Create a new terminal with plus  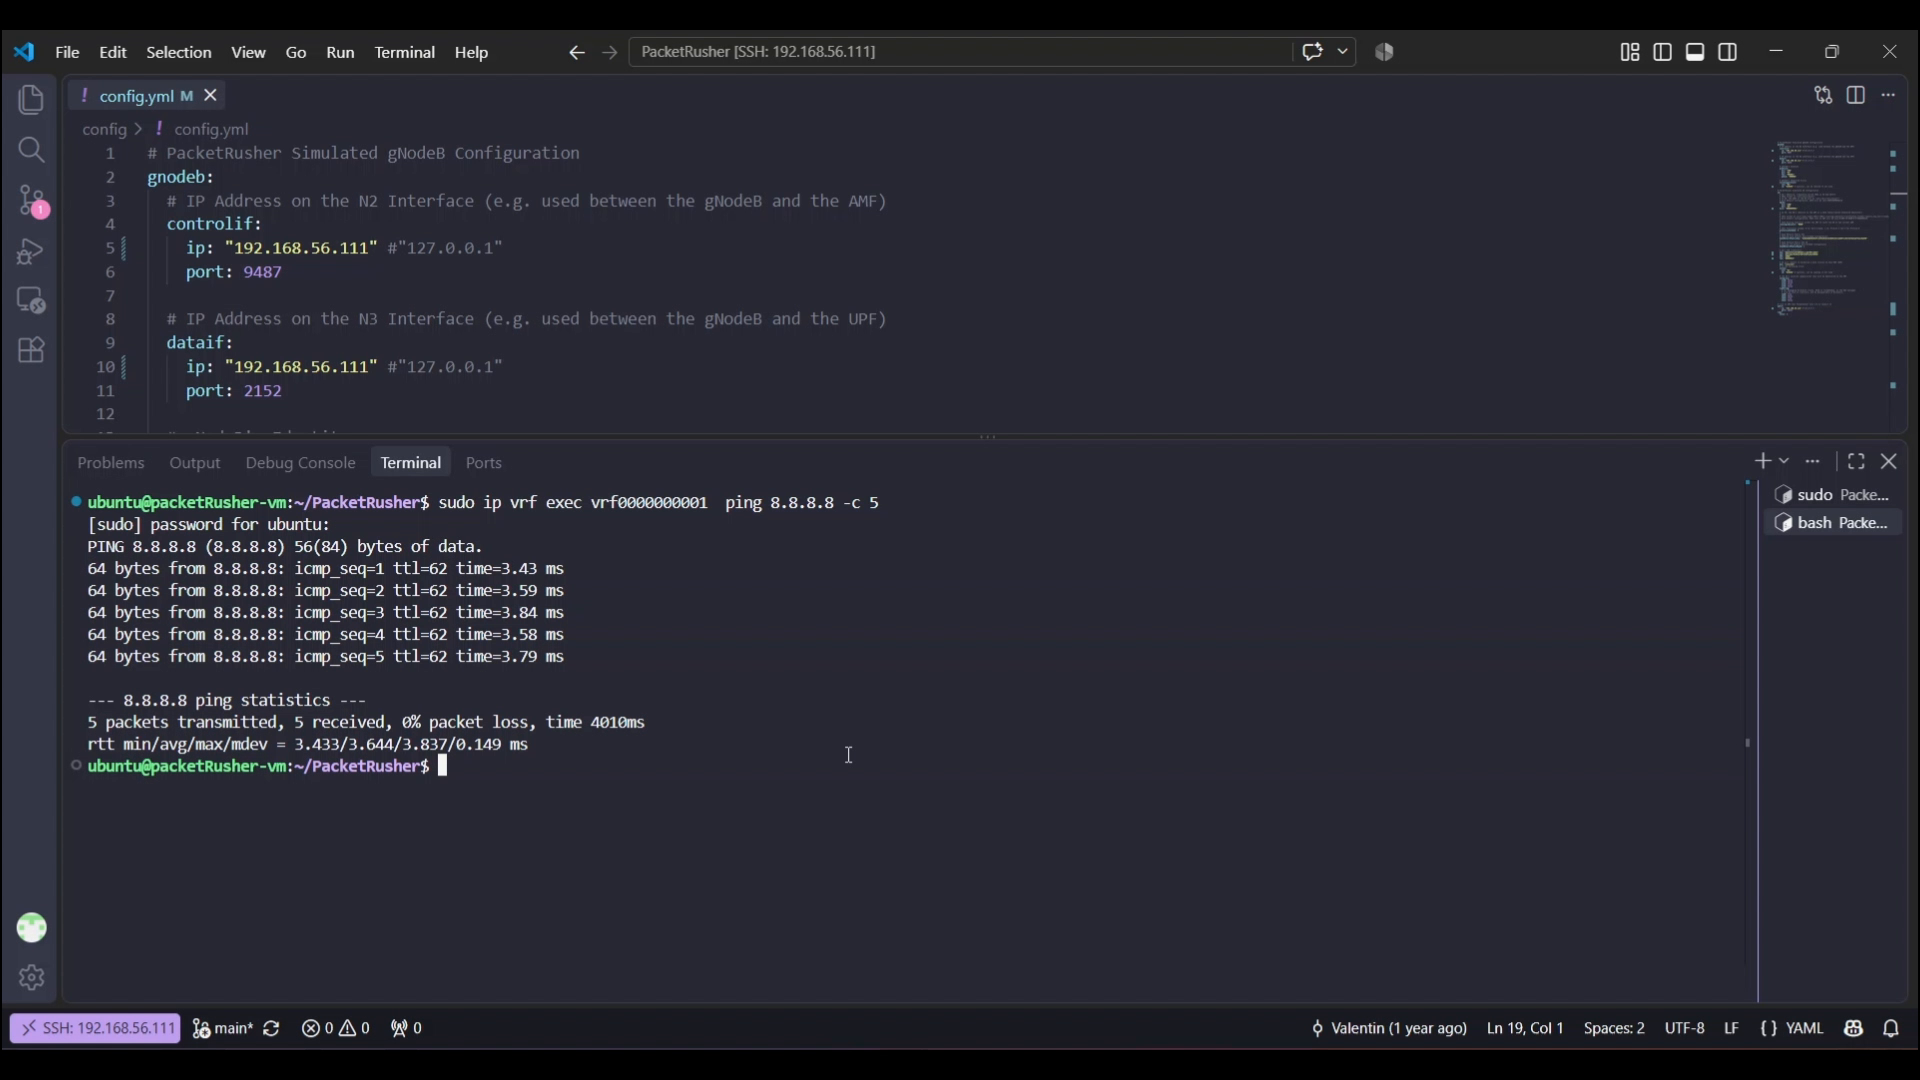pyautogui.click(x=1763, y=462)
